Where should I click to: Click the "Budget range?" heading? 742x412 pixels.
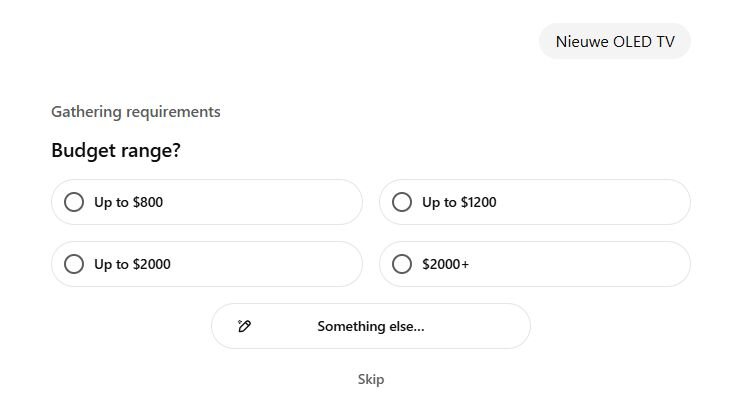(116, 151)
